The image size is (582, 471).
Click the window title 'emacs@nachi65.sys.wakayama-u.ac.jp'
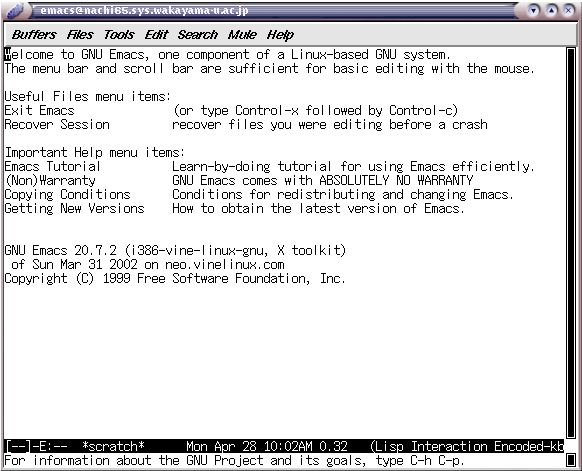pos(144,10)
